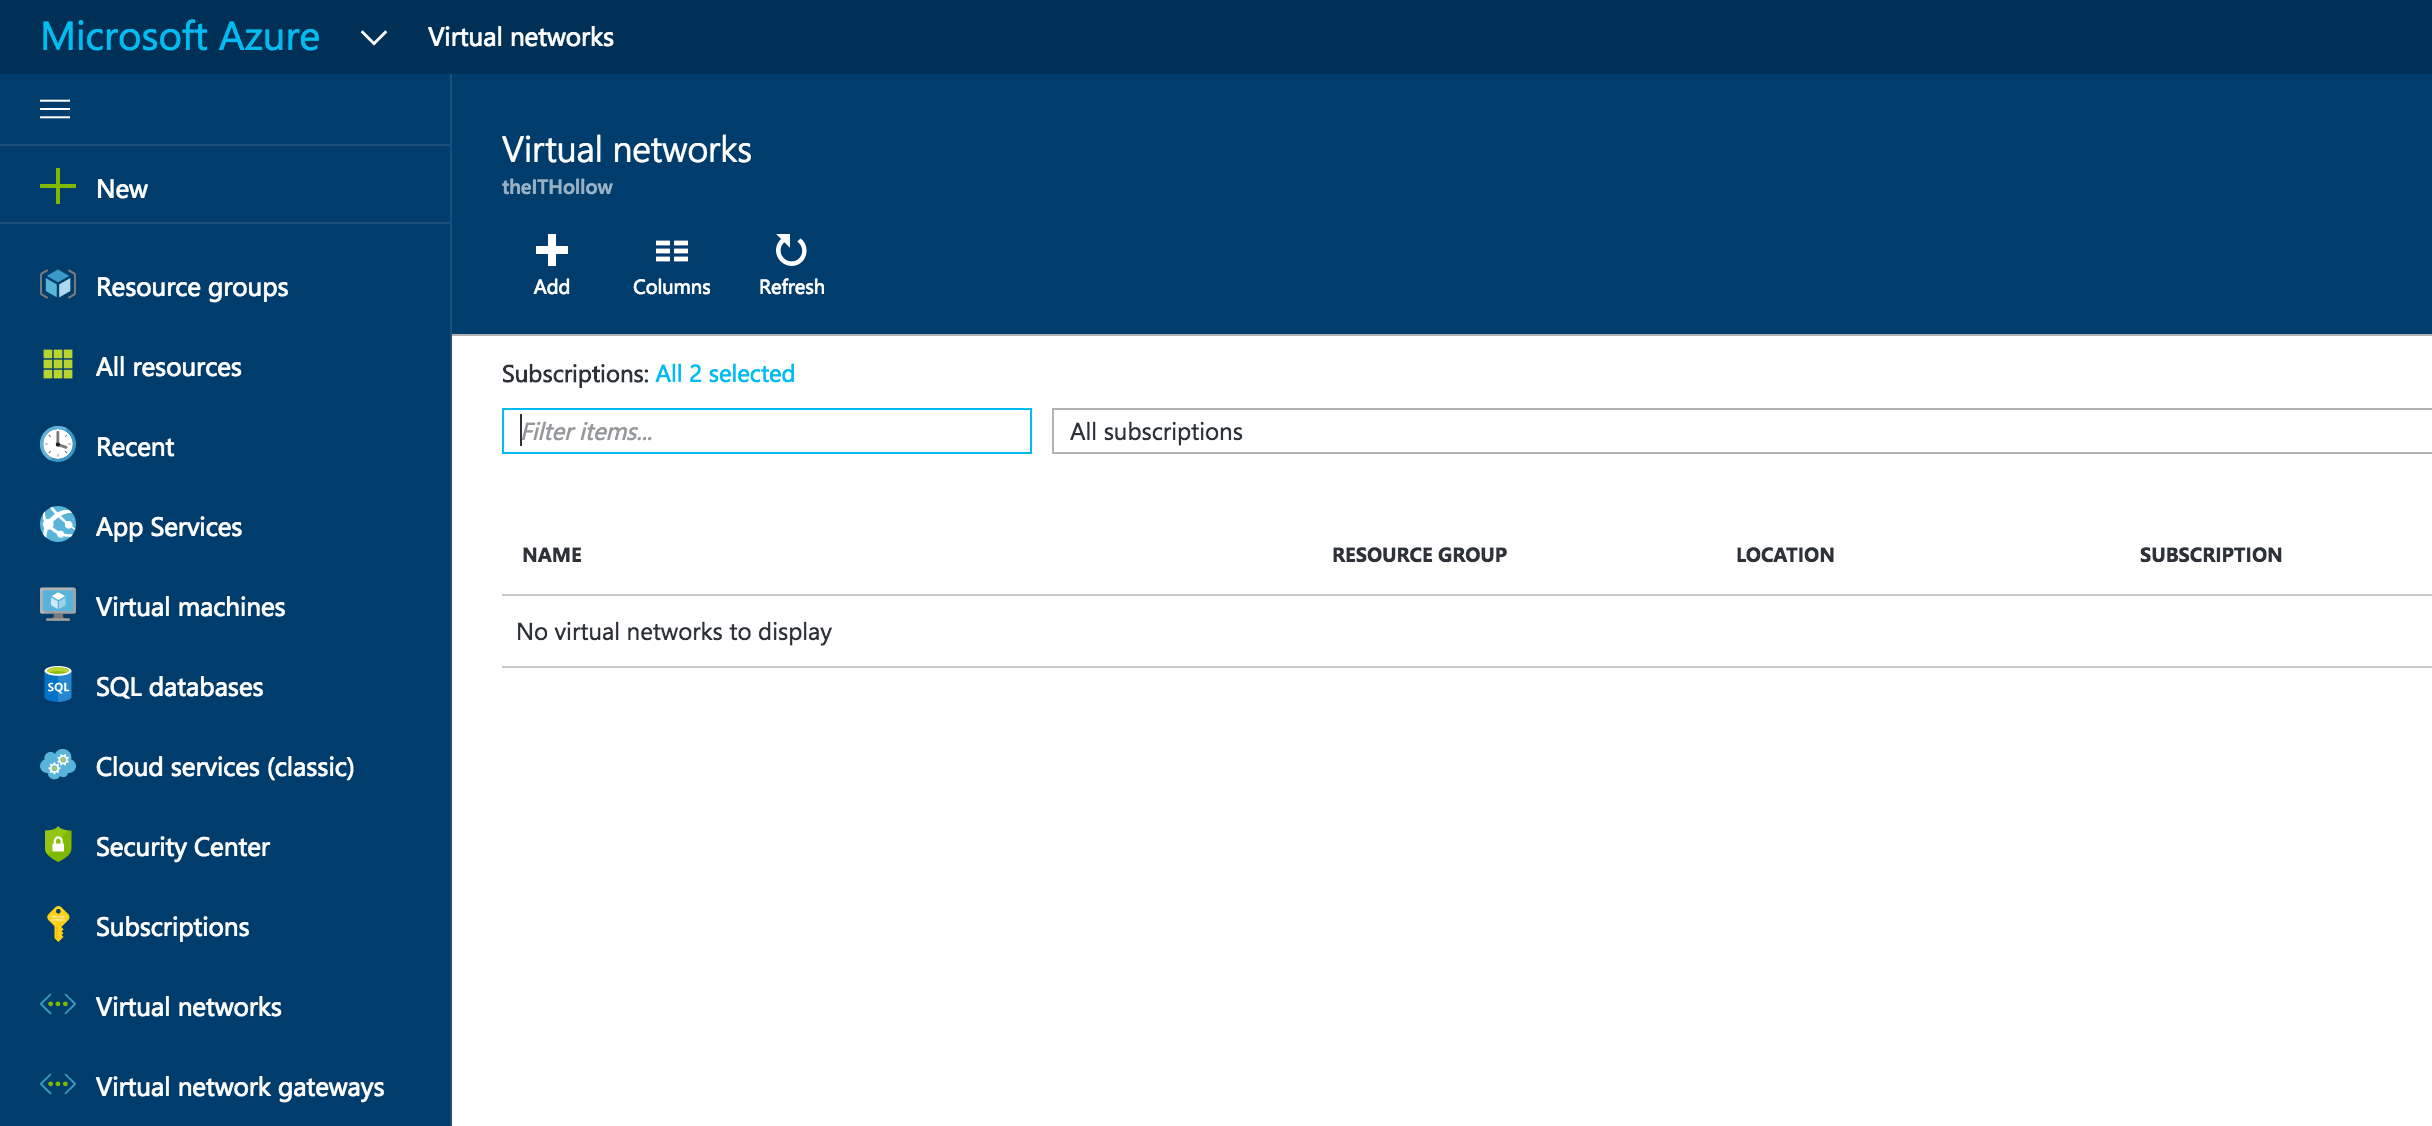Click the green plus New icon

tap(58, 187)
